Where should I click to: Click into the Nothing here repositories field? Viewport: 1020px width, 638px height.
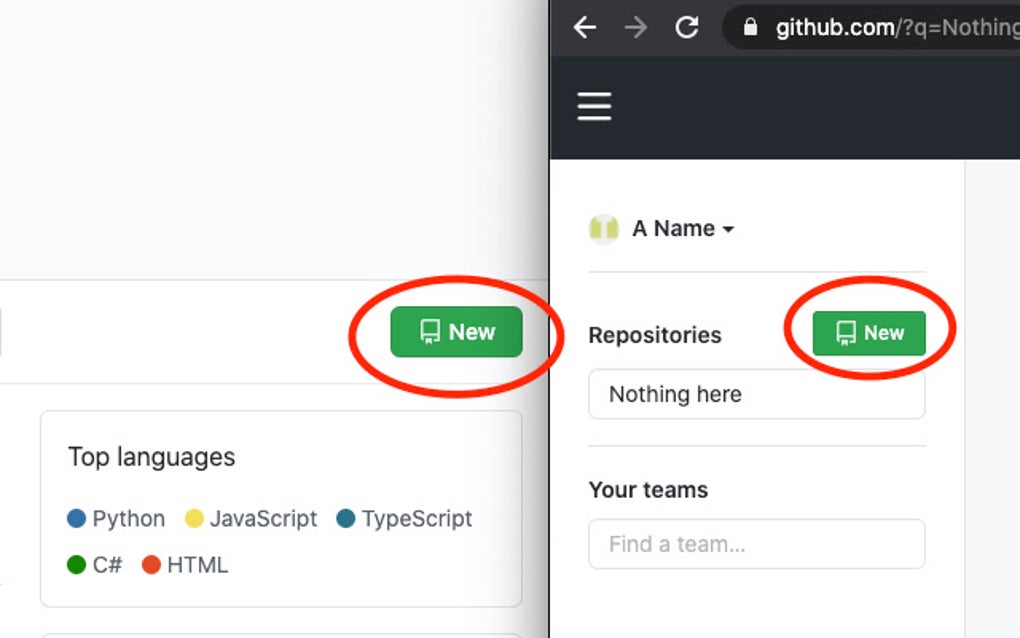pos(756,394)
